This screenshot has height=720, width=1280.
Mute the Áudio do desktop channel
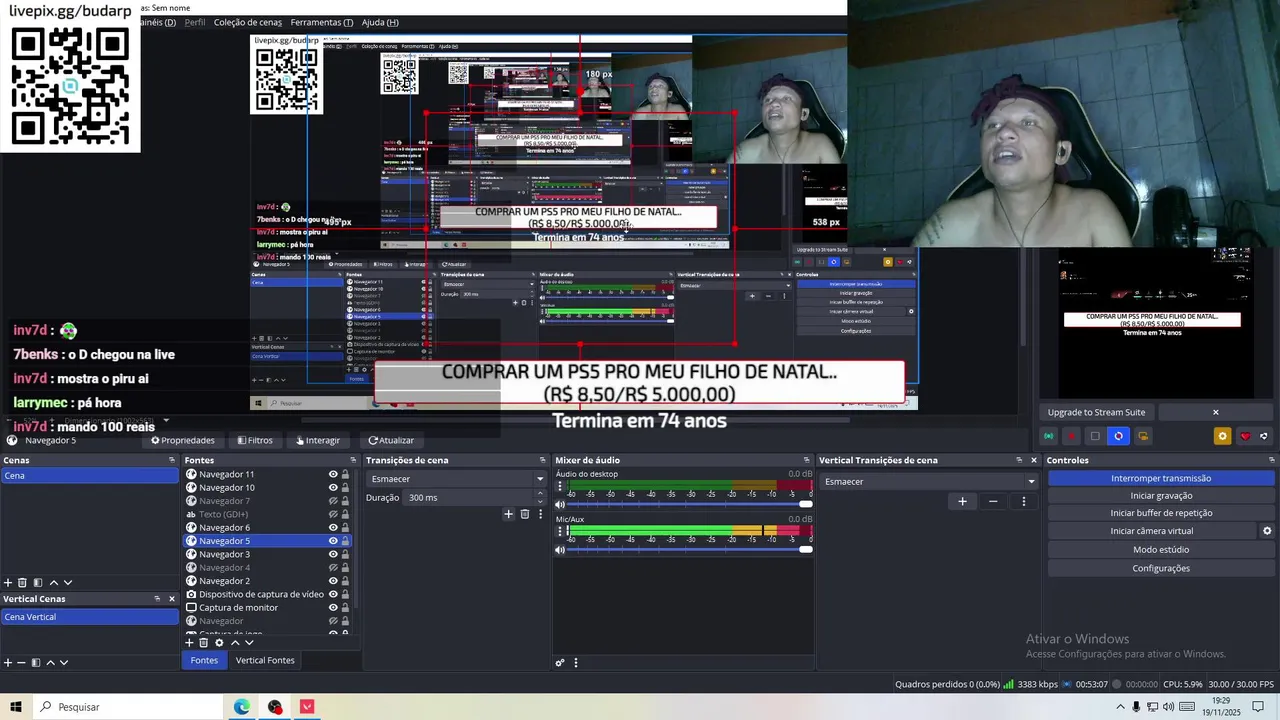click(560, 504)
